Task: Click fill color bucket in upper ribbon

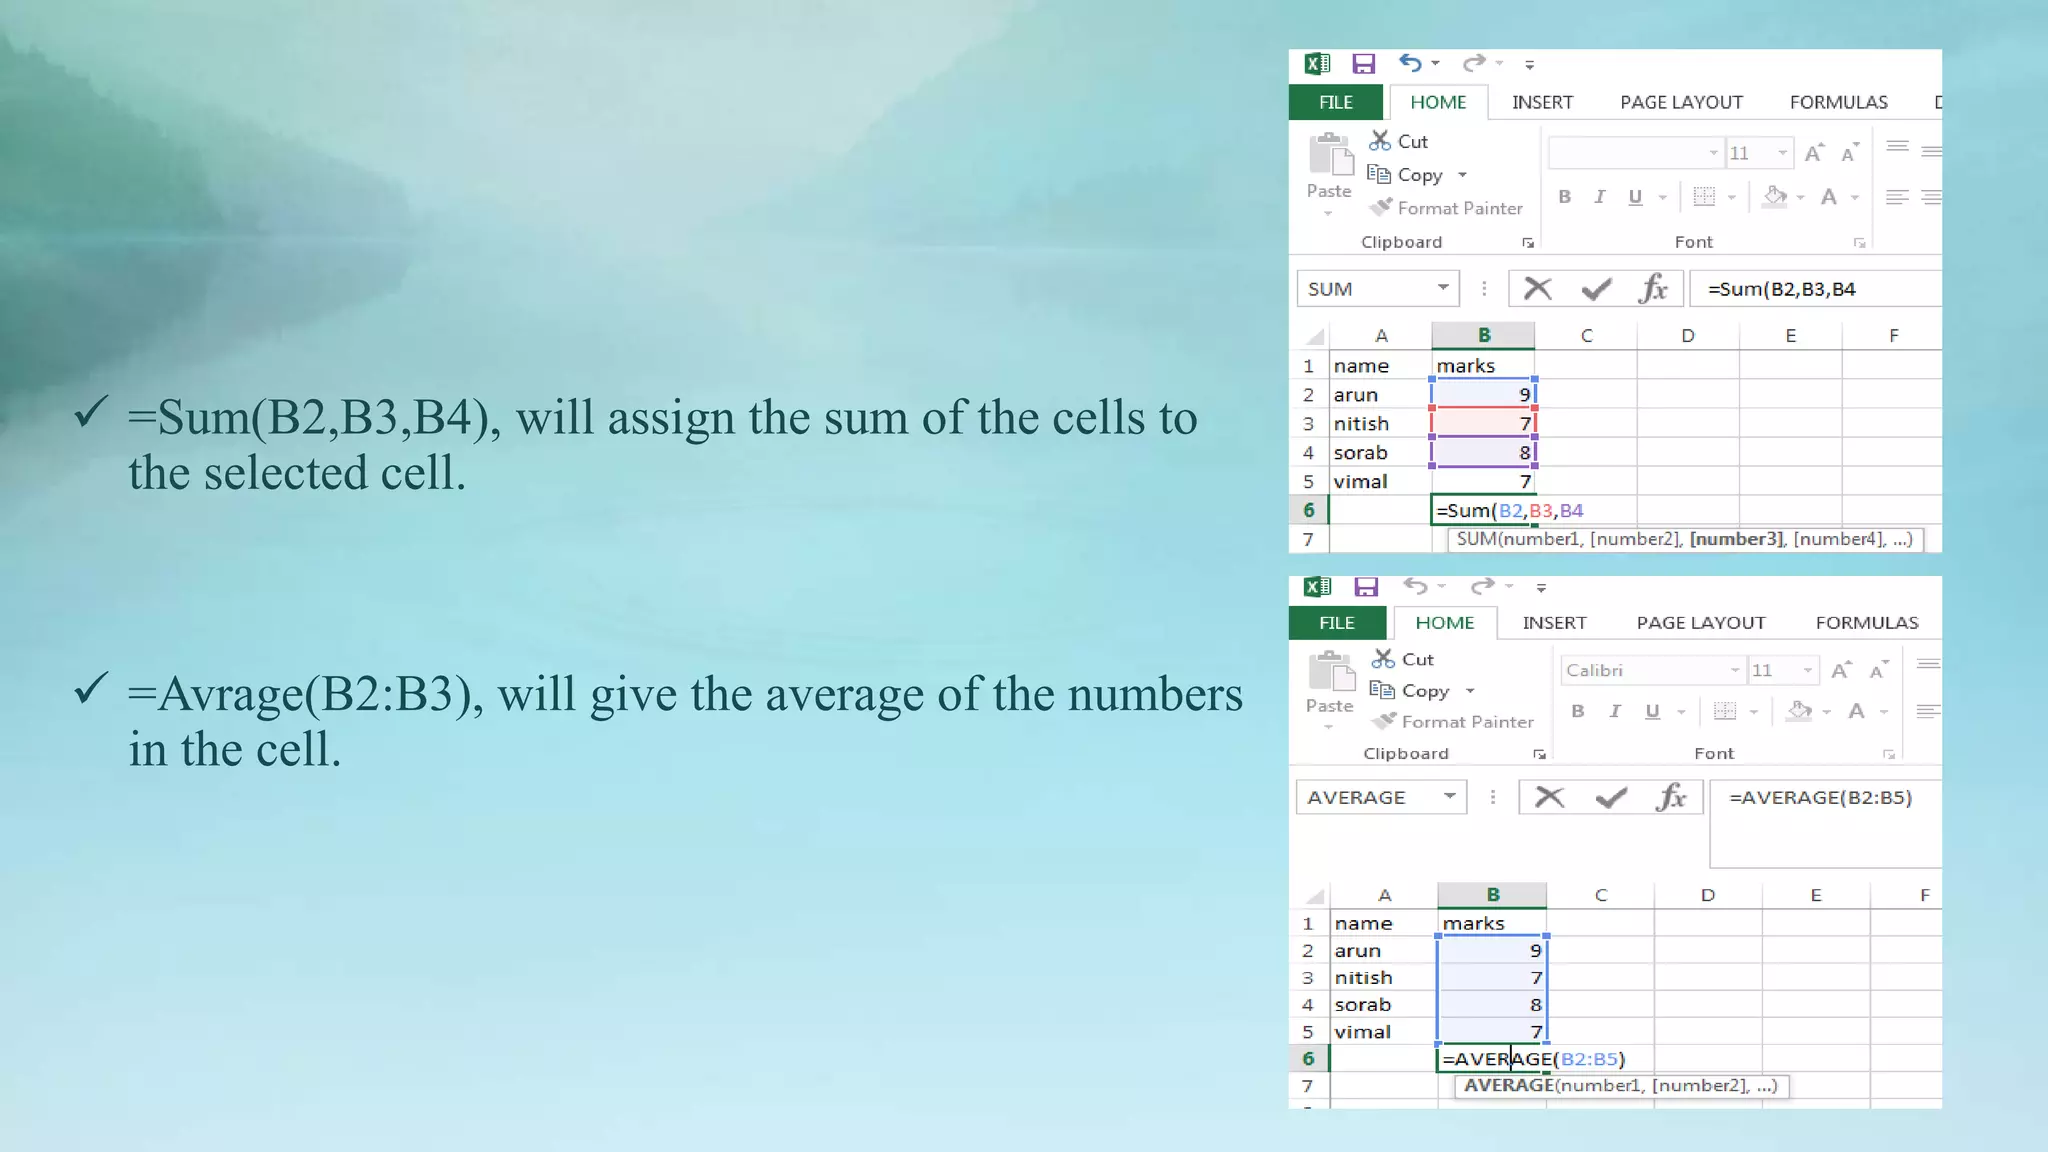Action: [1775, 197]
